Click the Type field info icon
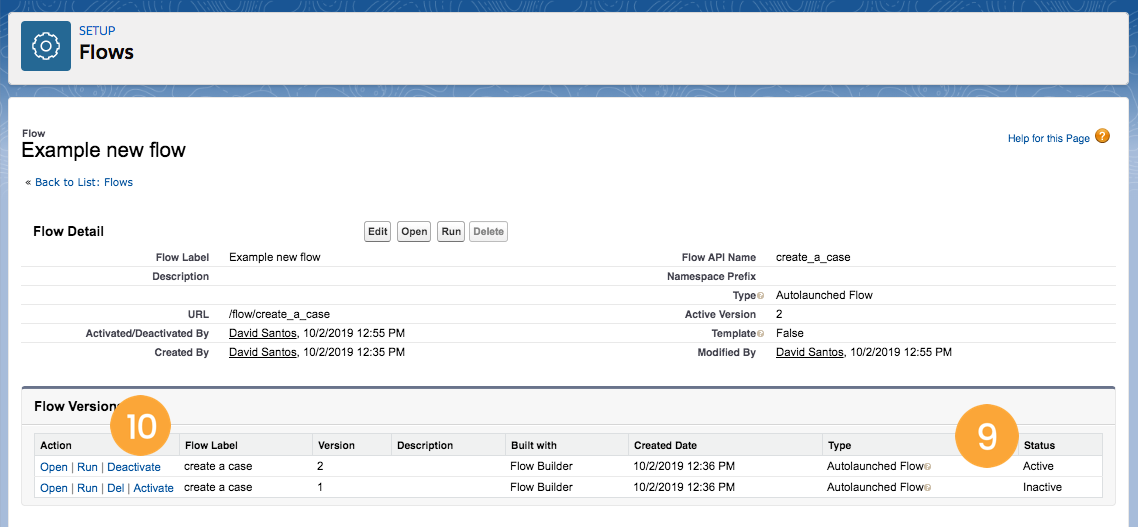 761,296
